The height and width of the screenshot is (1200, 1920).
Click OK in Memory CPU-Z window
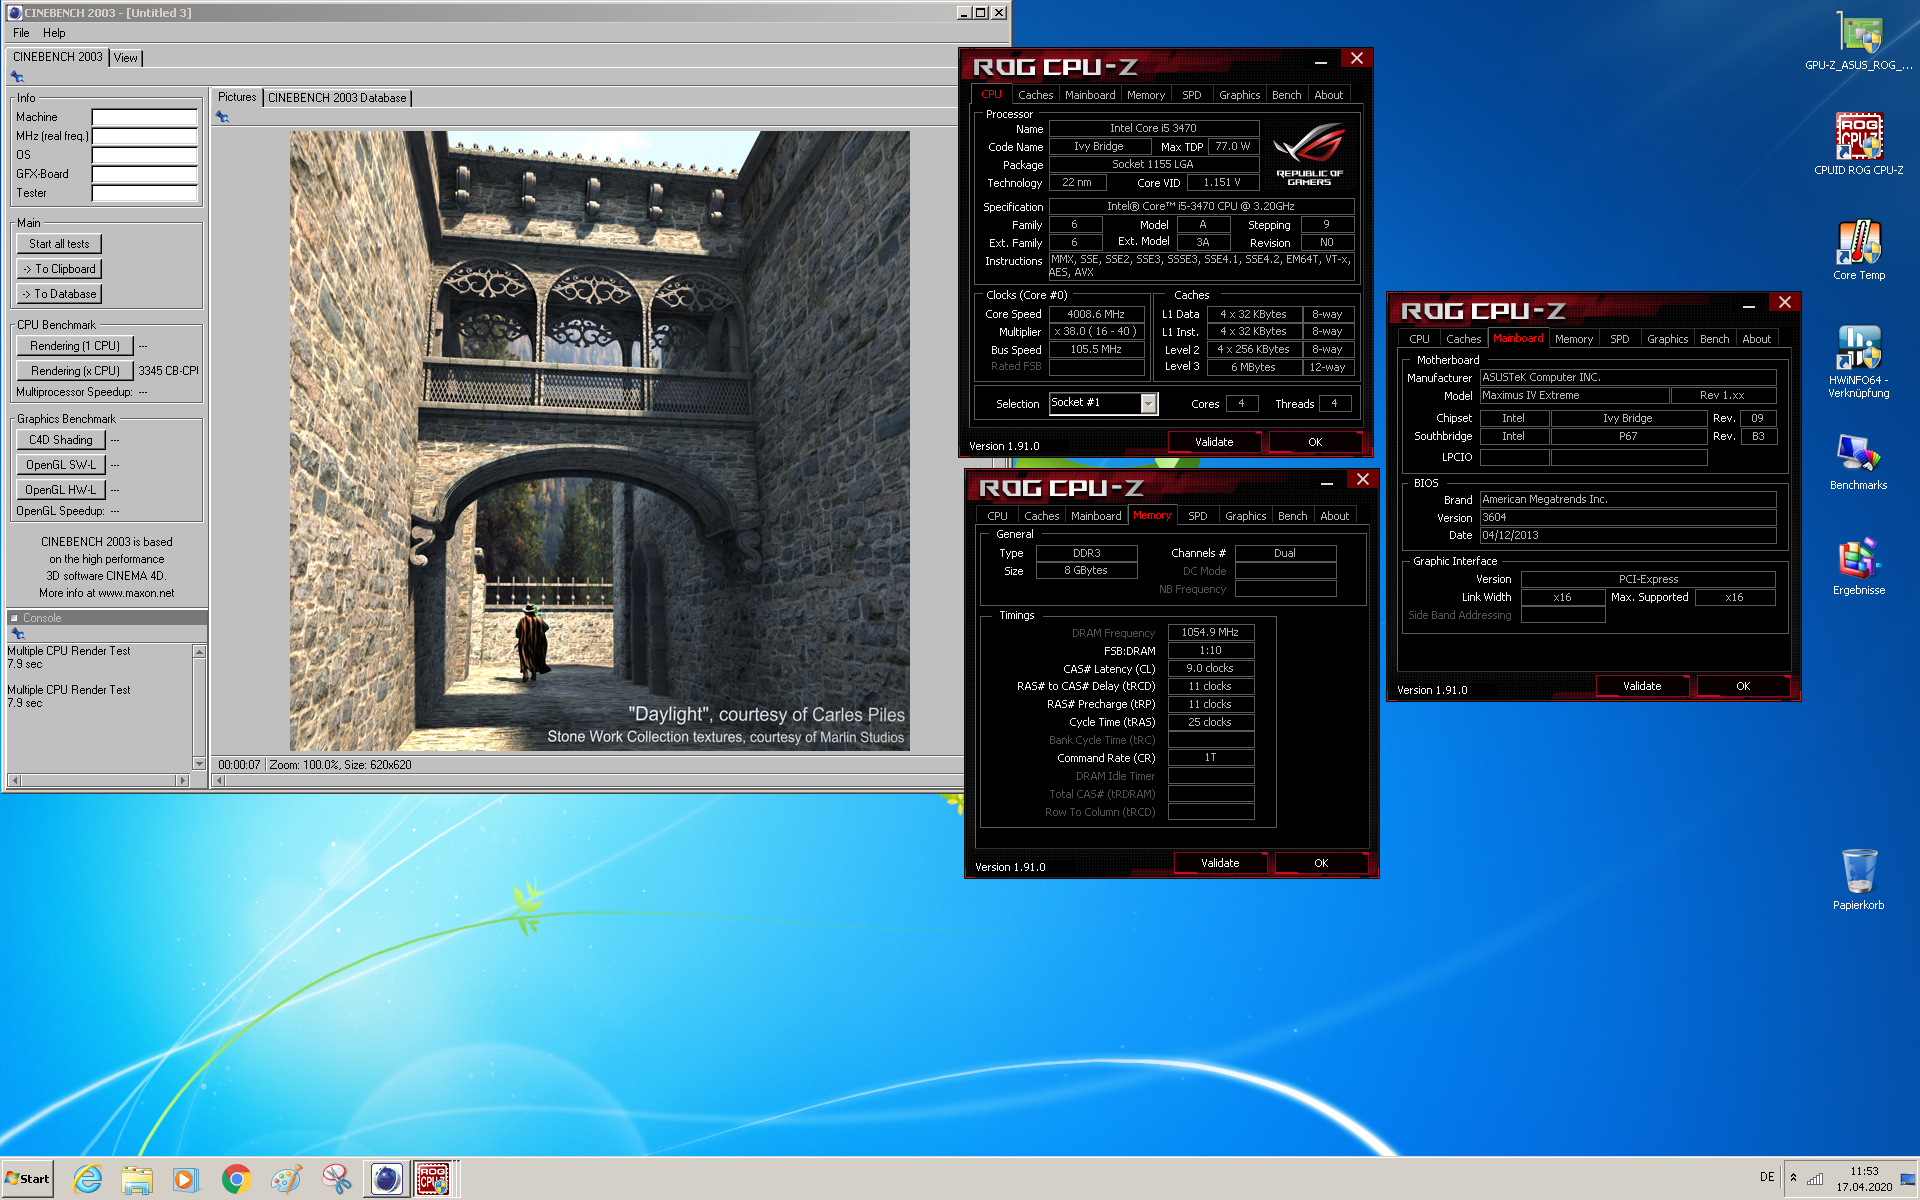1321,863
